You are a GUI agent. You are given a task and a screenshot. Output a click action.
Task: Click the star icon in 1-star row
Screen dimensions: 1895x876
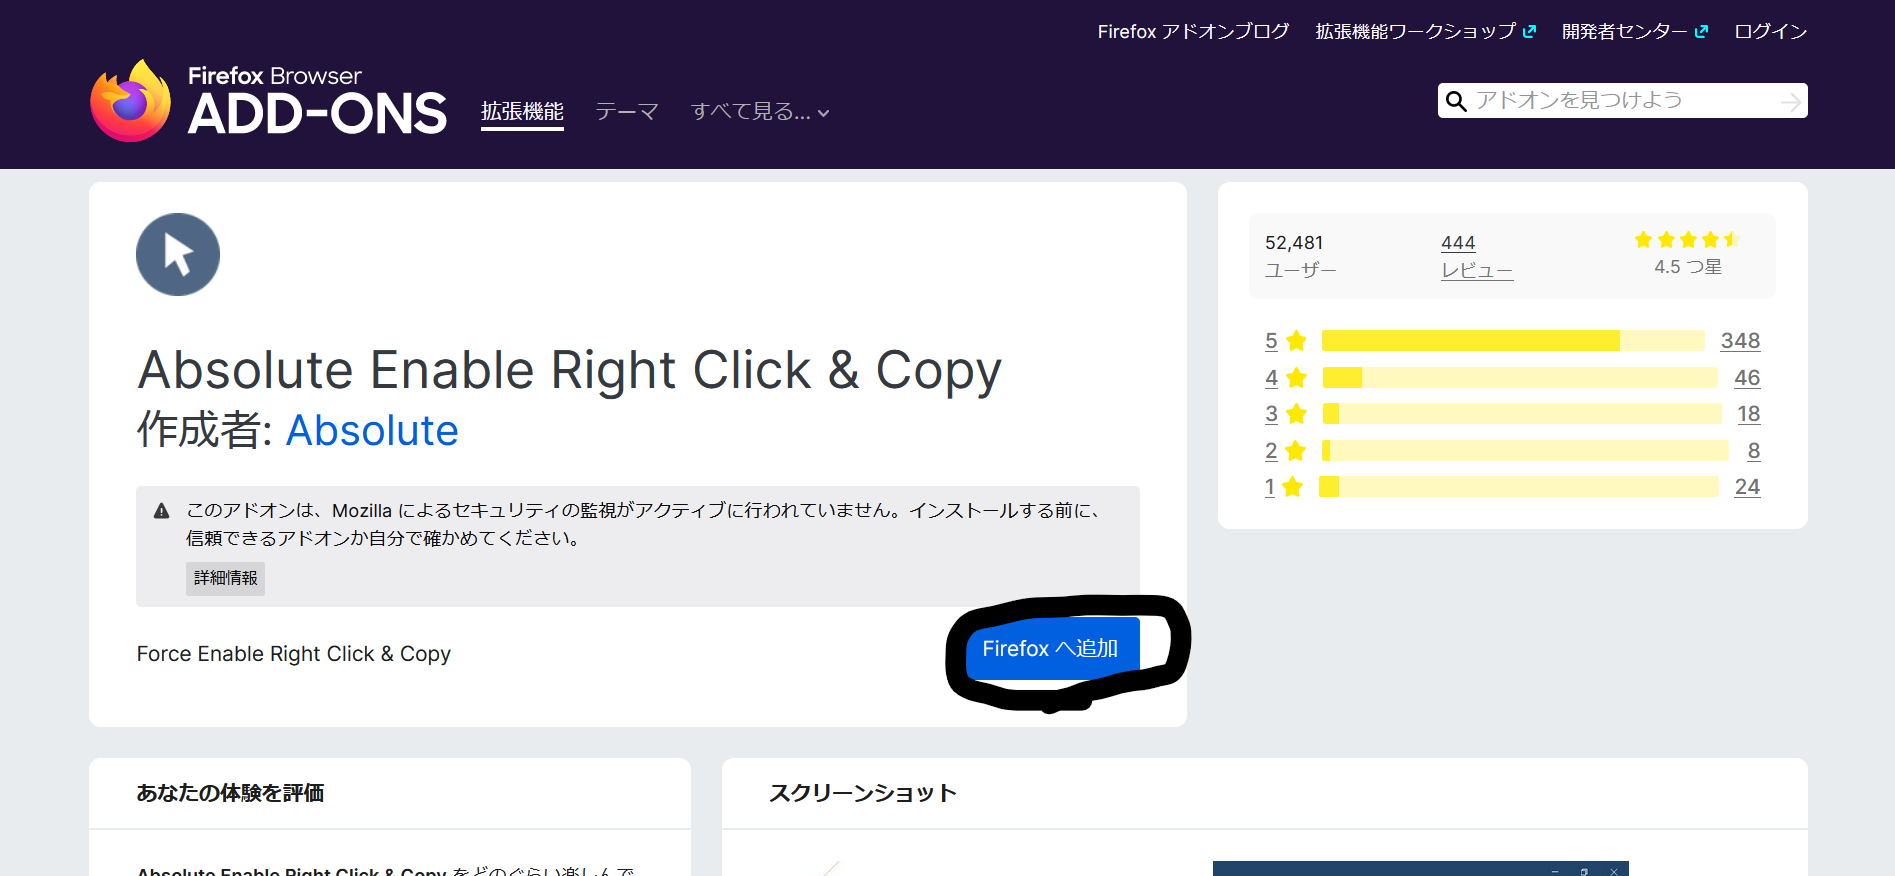click(x=1292, y=487)
